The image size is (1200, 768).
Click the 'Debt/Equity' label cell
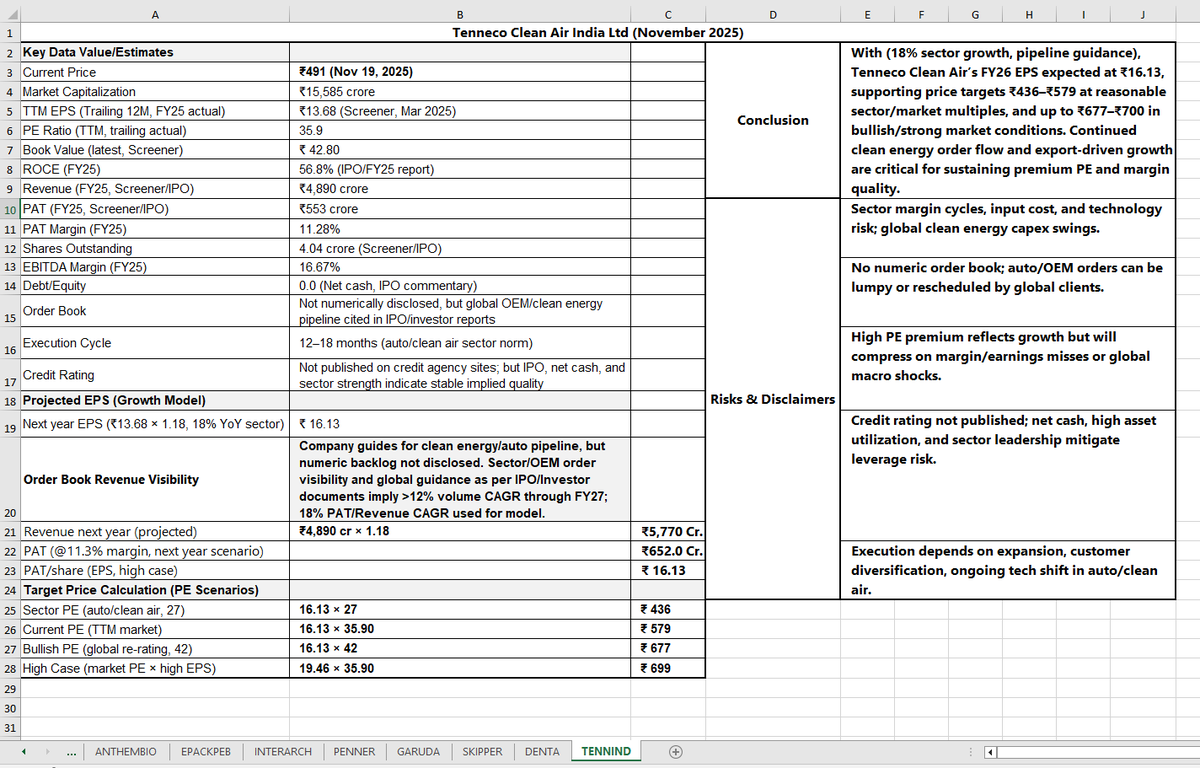(154, 286)
